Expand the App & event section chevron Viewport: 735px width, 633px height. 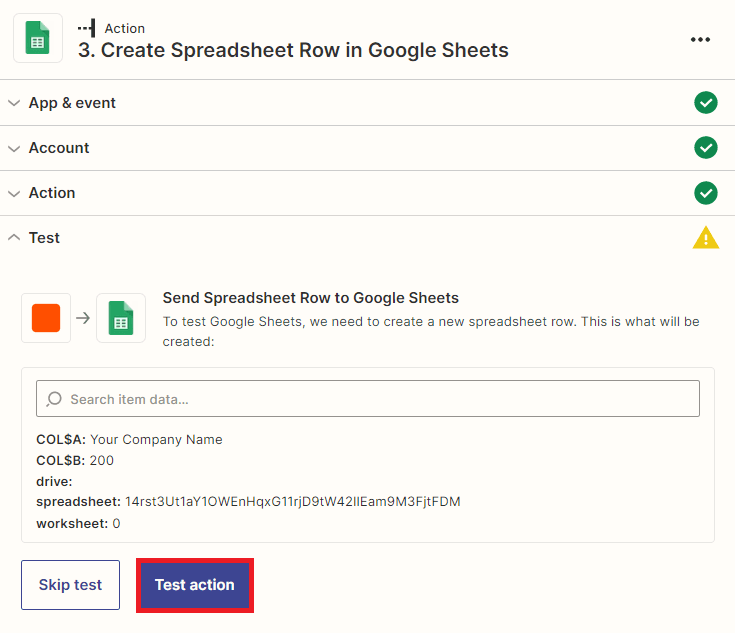click(x=14, y=103)
